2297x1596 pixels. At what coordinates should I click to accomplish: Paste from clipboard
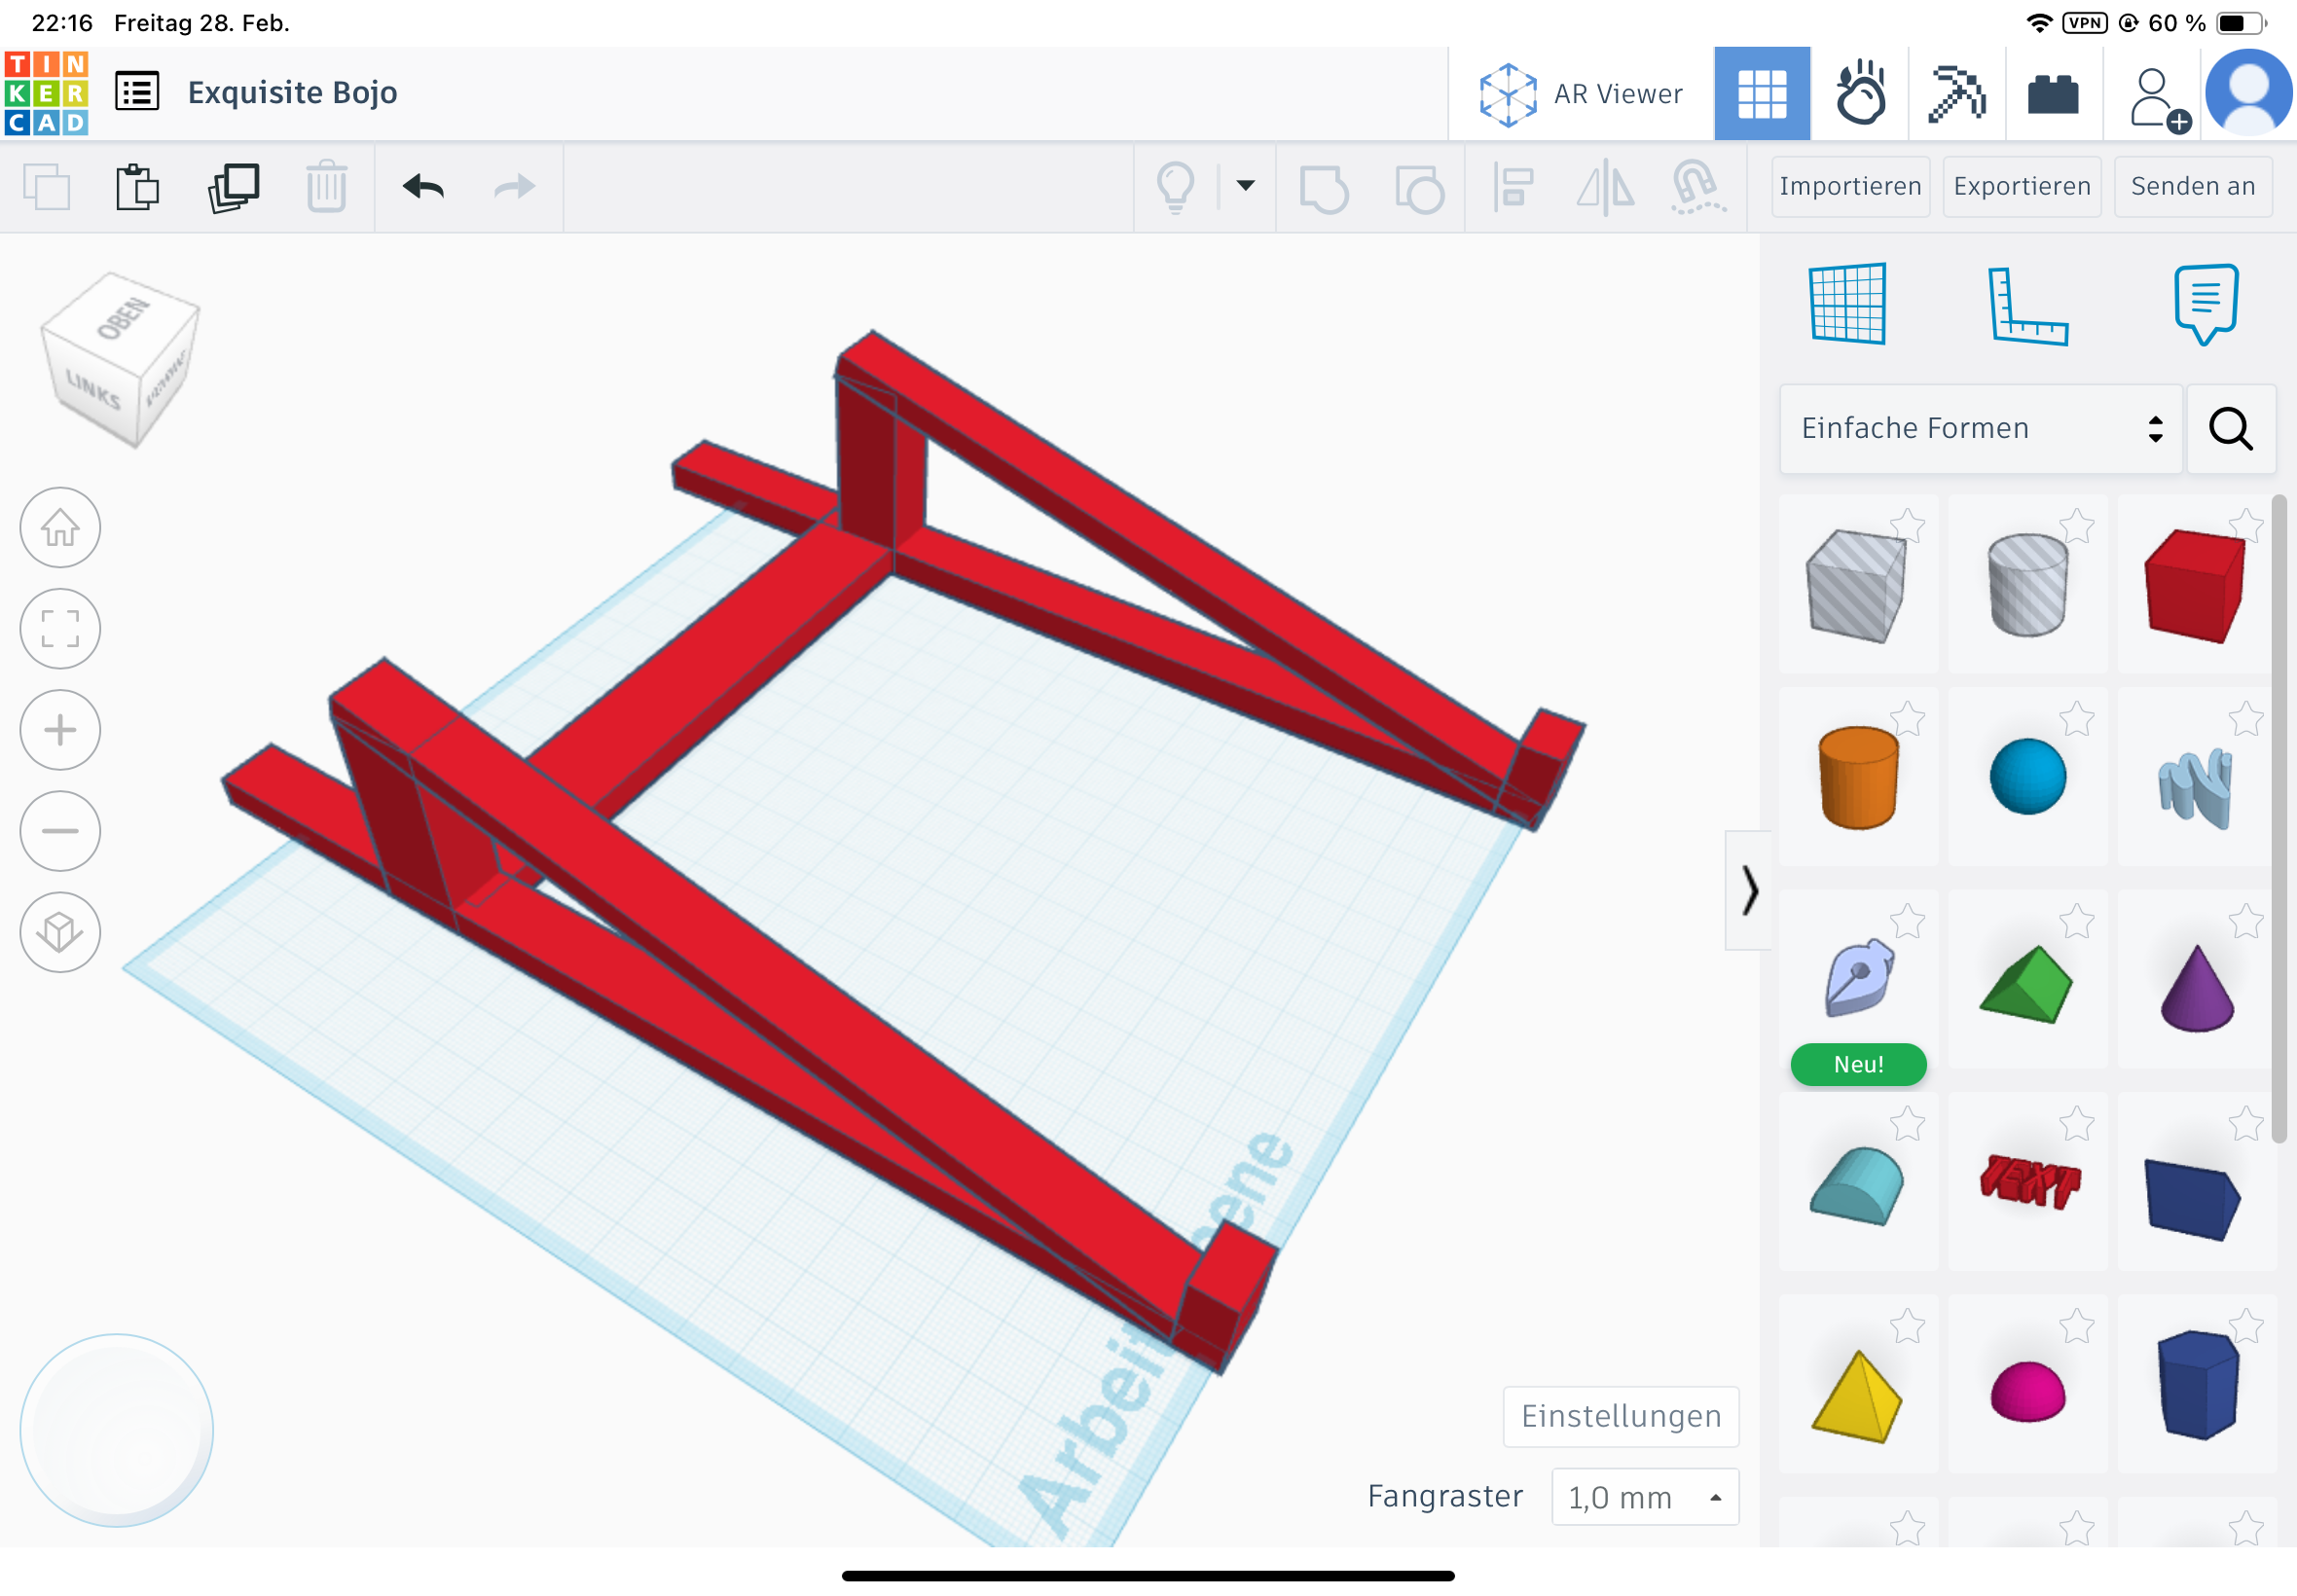(x=137, y=186)
